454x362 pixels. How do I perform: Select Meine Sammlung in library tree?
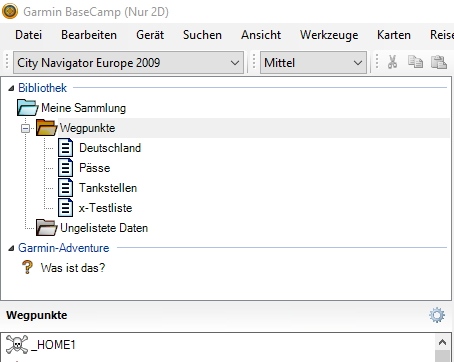point(83,108)
